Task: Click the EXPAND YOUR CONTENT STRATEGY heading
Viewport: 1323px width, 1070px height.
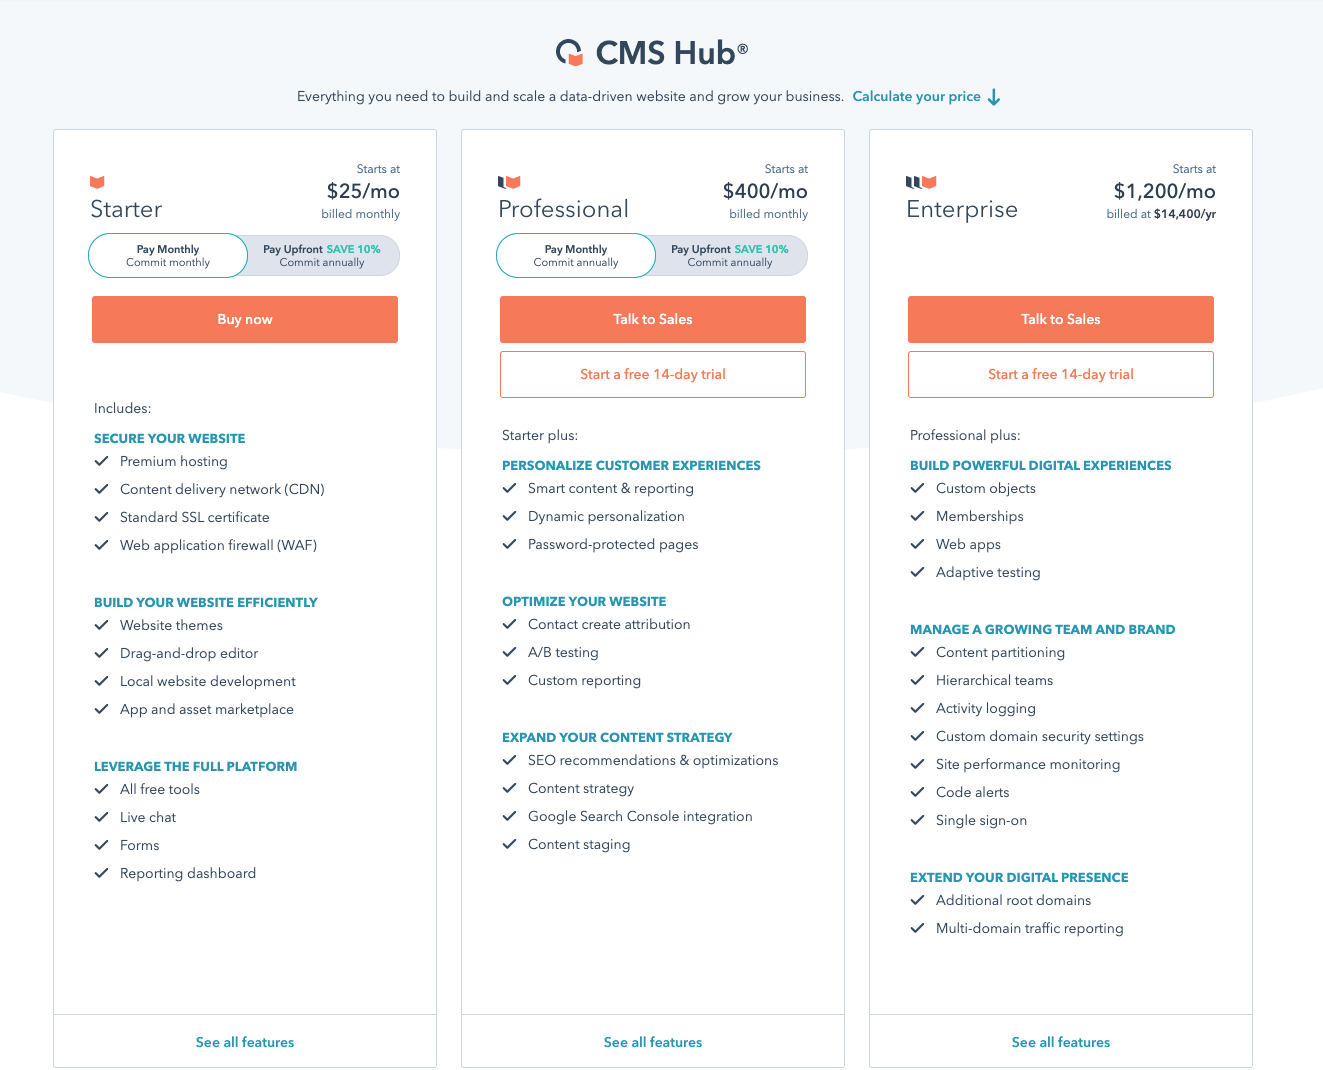Action: pos(617,737)
